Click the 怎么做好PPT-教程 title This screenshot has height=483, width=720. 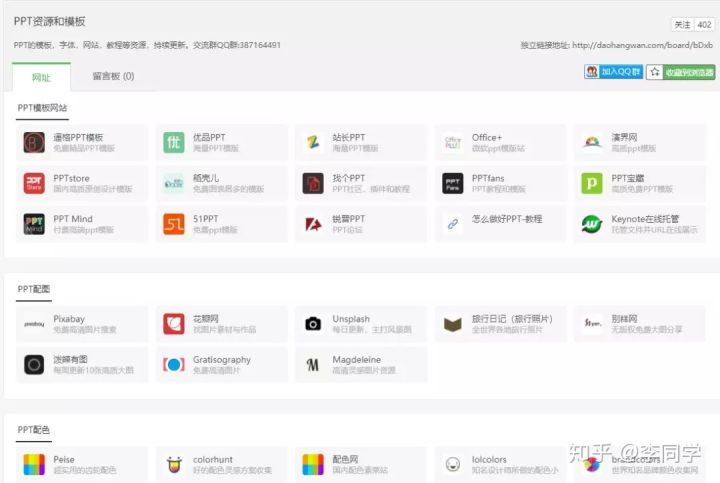pyautogui.click(x=507, y=219)
